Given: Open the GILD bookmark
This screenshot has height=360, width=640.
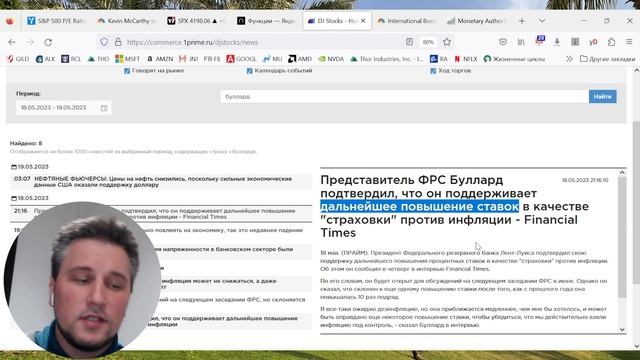Looking at the screenshot, I should (18, 59).
